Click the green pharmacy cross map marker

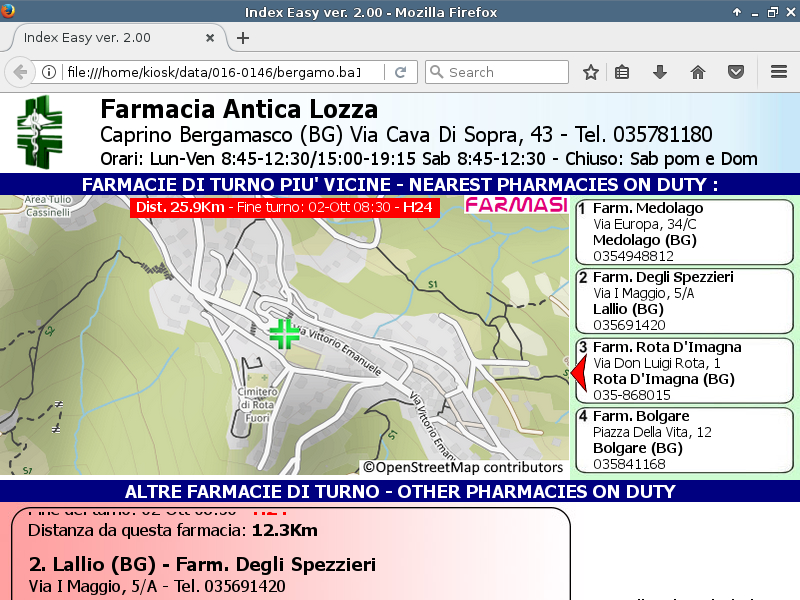coord(284,334)
